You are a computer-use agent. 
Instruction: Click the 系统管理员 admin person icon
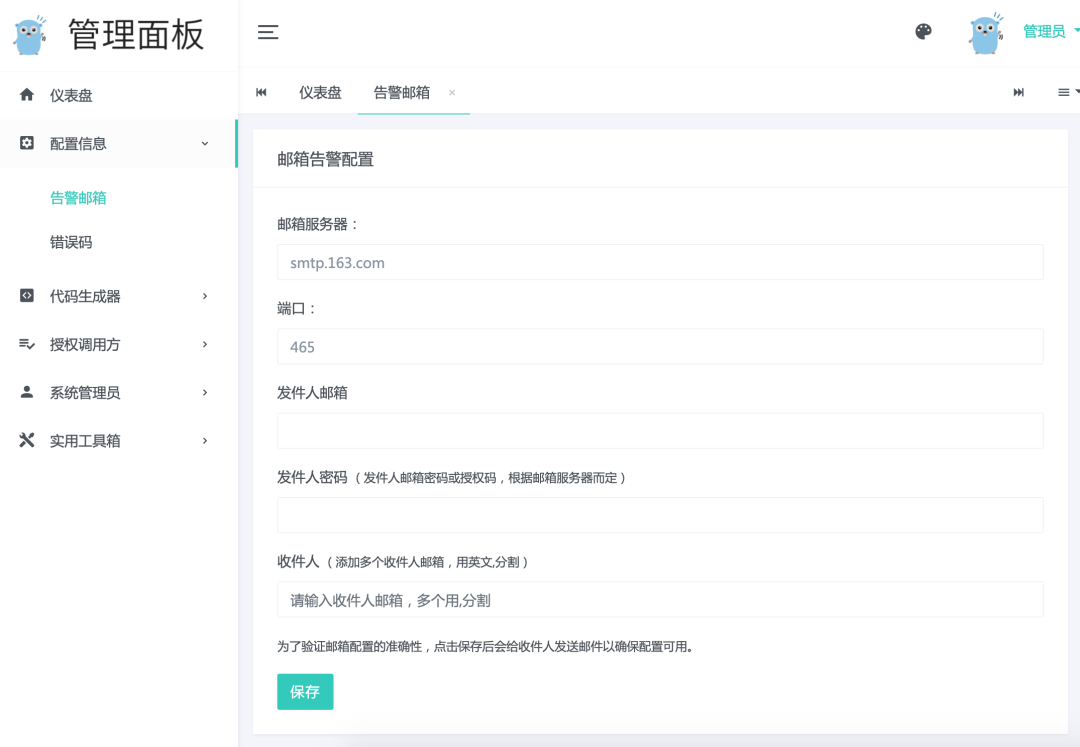click(x=26, y=392)
